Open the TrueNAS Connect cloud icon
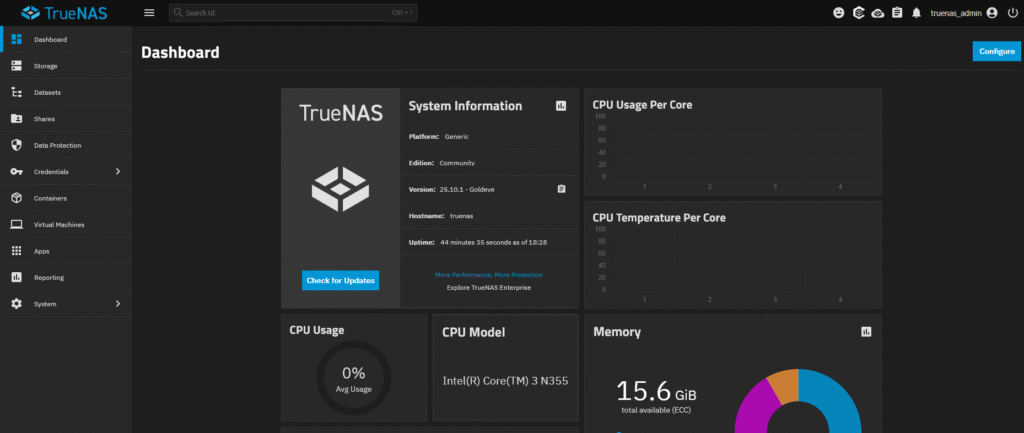The image size is (1024, 433). click(878, 13)
